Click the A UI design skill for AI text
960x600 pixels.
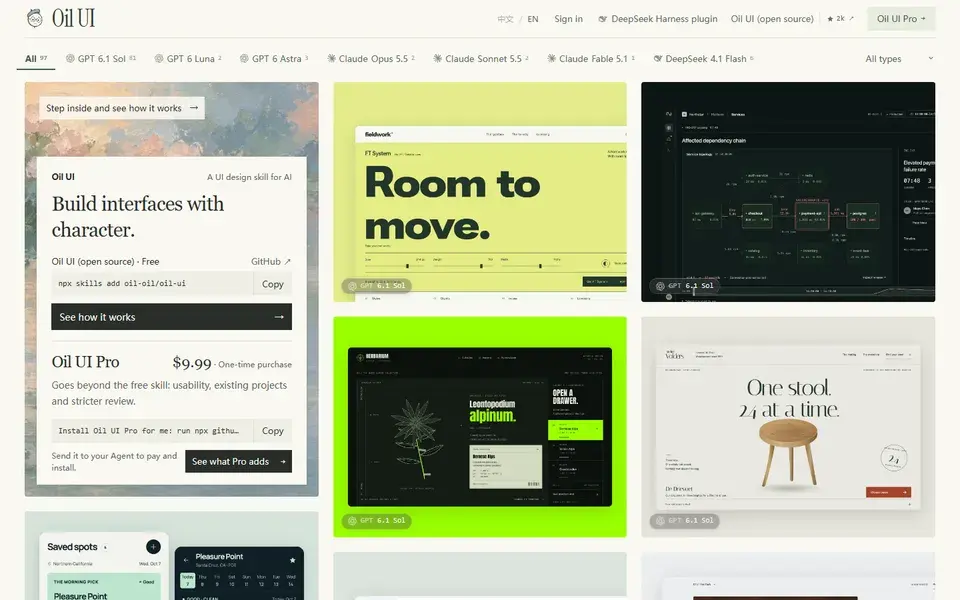pyautogui.click(x=249, y=177)
